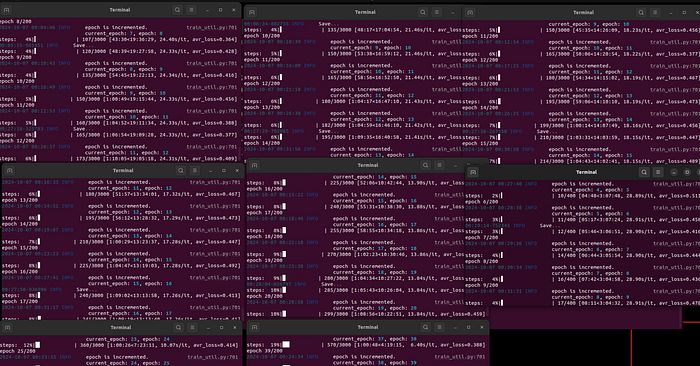Add new tab in terminal with 135/3000 steps
Image resolution: width=700 pixels, height=366 pixels.
(252, 12)
